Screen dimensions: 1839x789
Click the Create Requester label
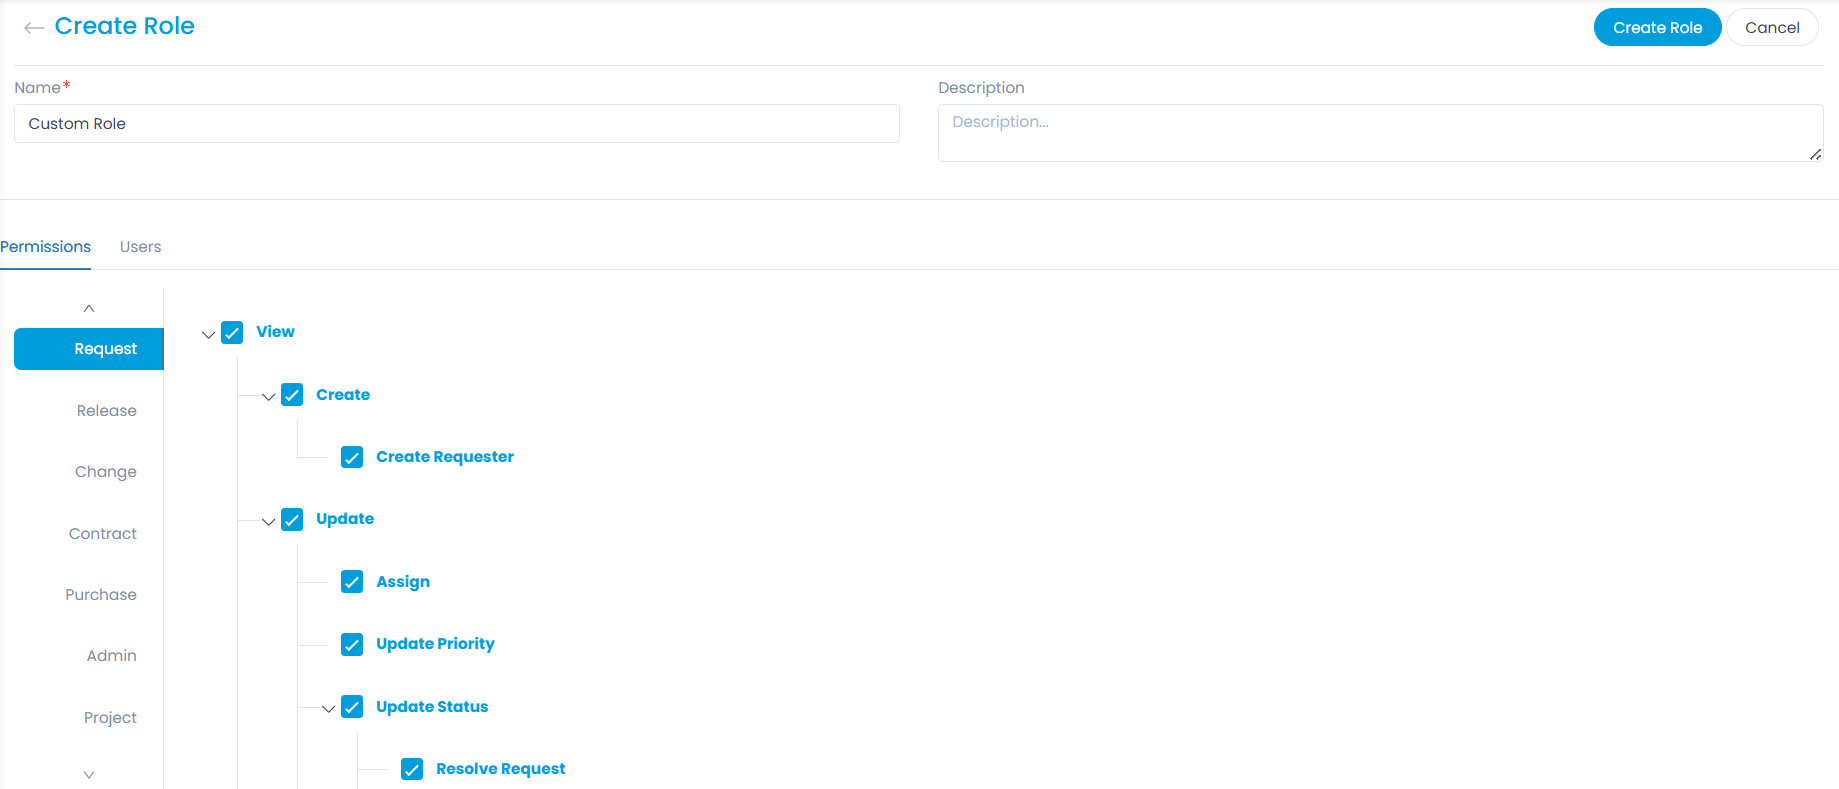coord(445,457)
